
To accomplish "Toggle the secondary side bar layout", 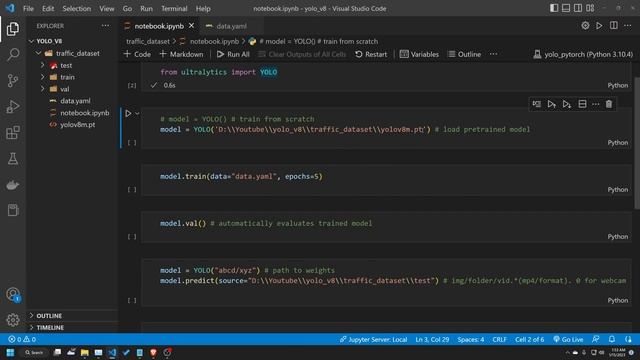I will (x=578, y=8).
